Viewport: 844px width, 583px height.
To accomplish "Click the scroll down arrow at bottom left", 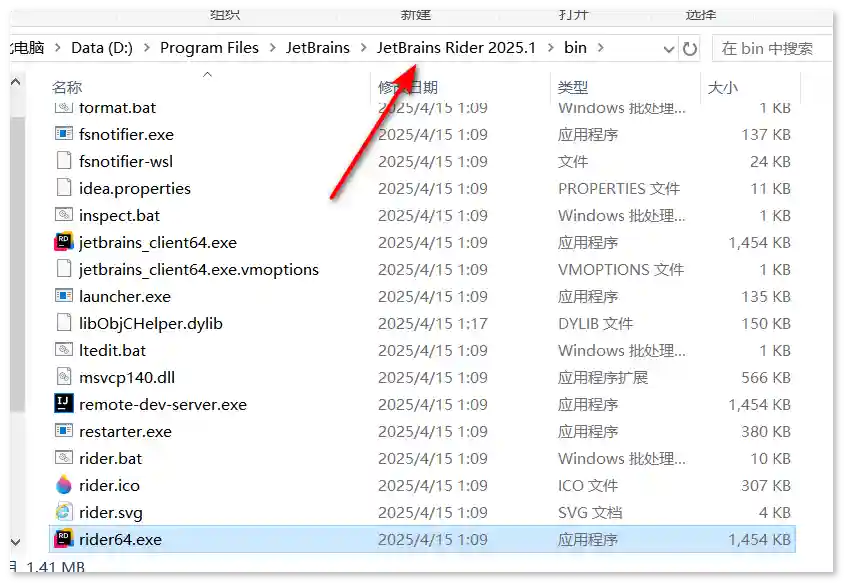I will [15, 541].
